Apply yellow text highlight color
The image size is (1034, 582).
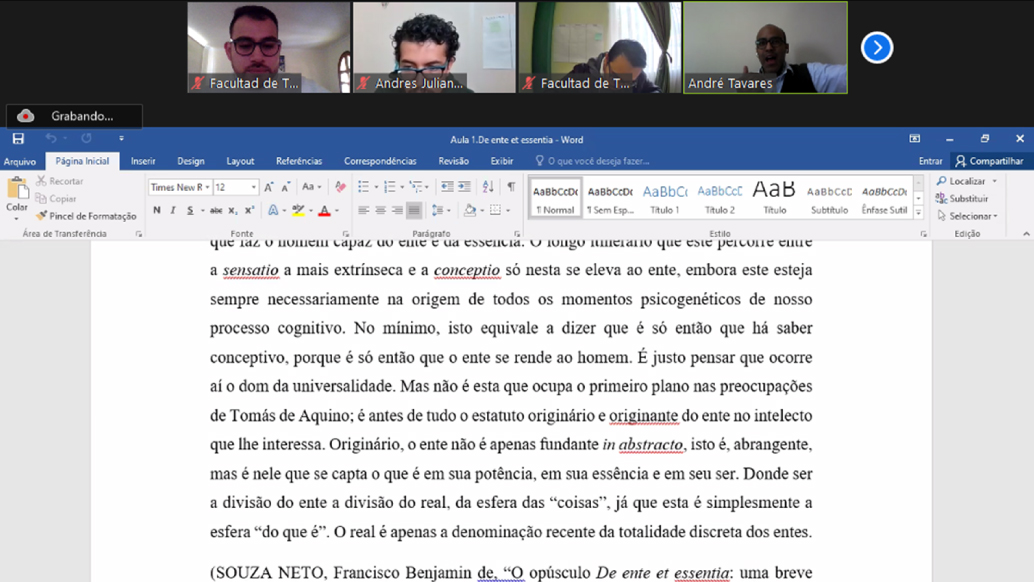point(298,210)
